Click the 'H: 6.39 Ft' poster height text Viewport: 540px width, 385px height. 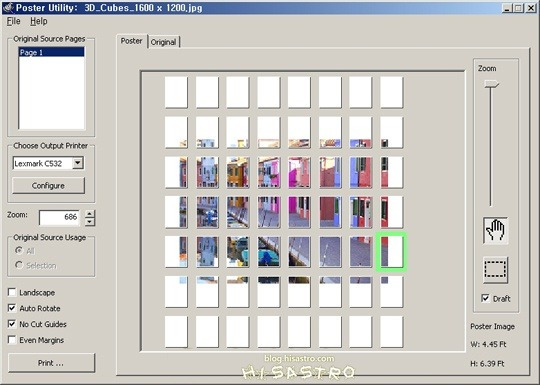[x=487, y=364]
